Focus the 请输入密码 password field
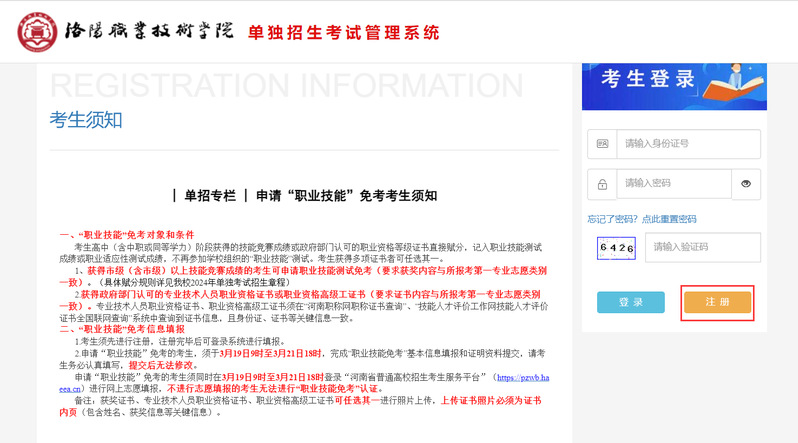The image size is (798, 443). [673, 184]
